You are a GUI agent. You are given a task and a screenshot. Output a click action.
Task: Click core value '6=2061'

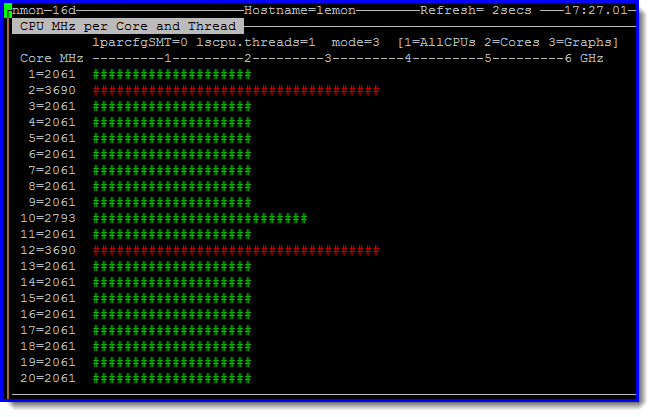(52, 154)
